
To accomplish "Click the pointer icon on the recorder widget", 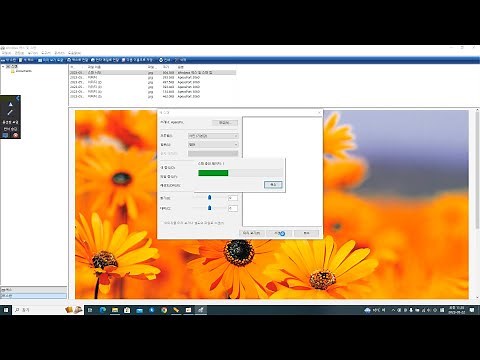I will point(10,104).
